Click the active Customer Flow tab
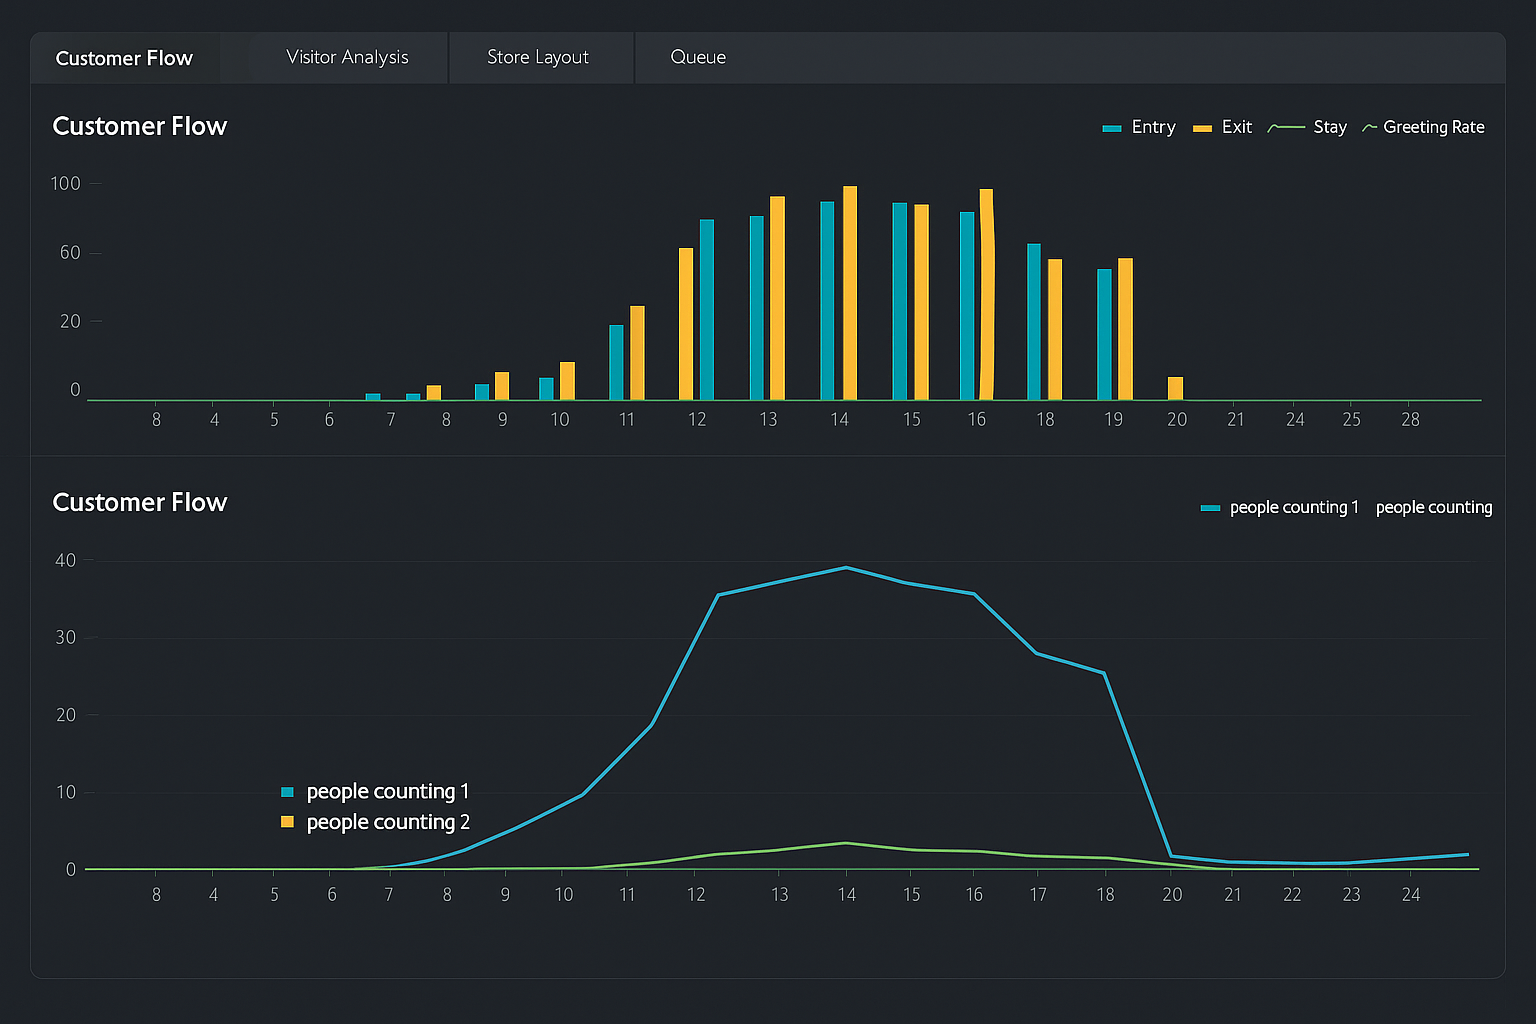 click(x=124, y=59)
